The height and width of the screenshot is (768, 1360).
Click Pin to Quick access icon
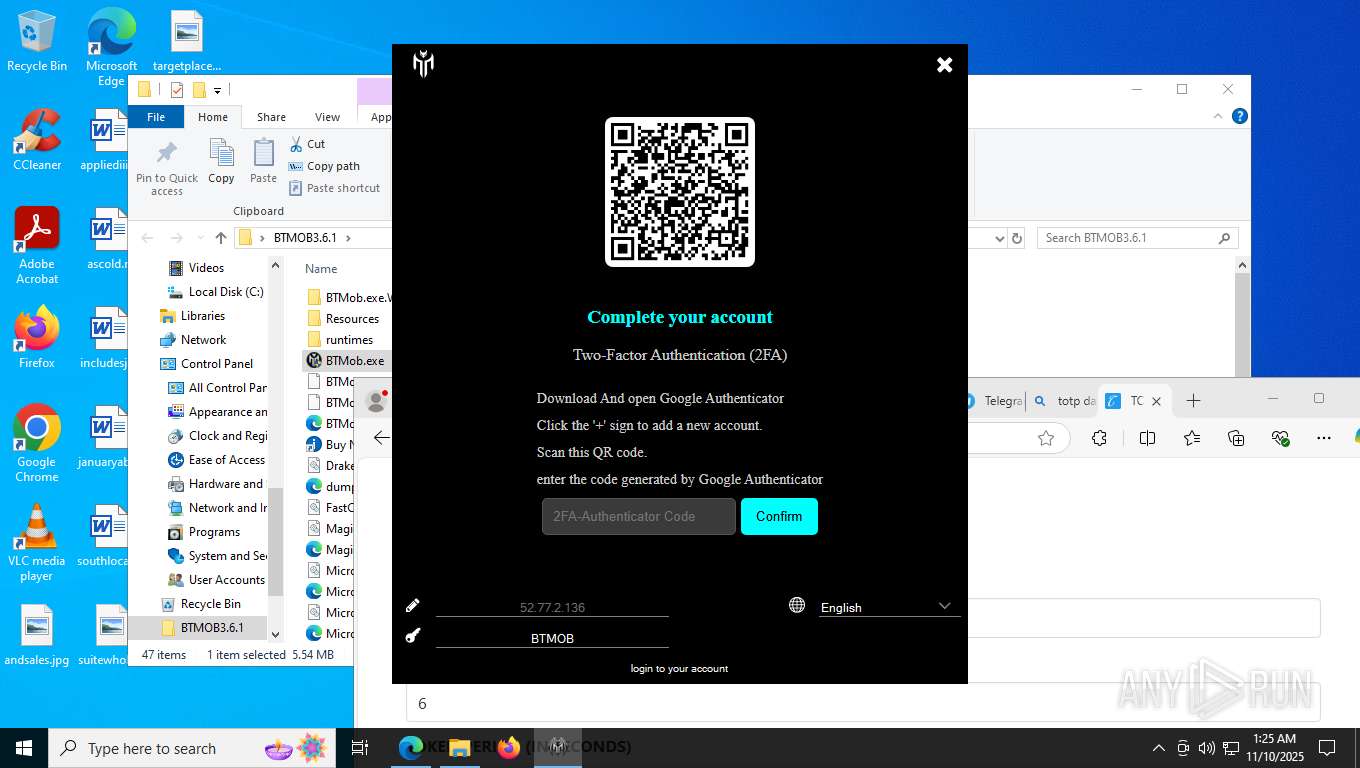(x=167, y=167)
